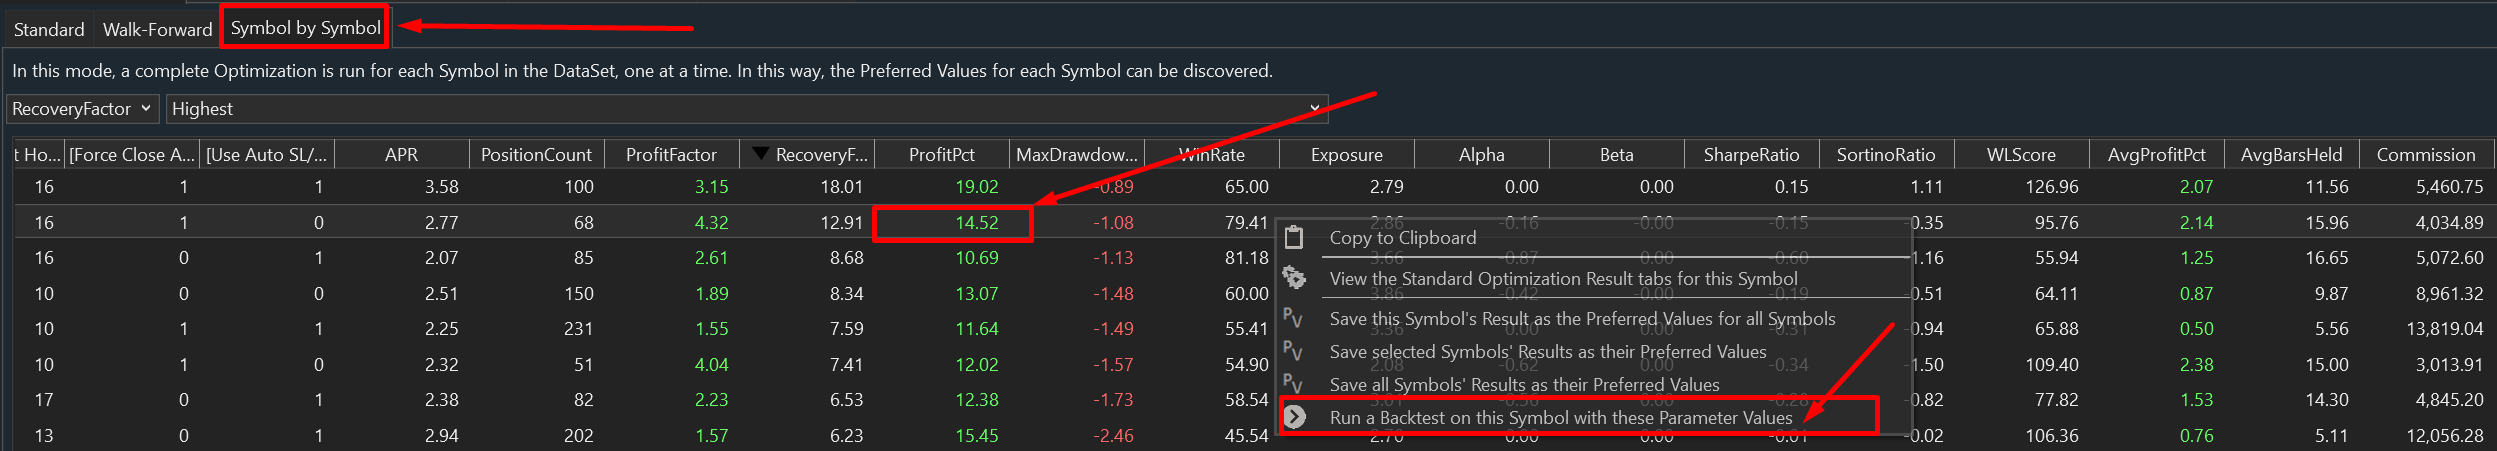Click PV icon beside Save selected Symbols' Results
2497x451 pixels.
point(1293,352)
